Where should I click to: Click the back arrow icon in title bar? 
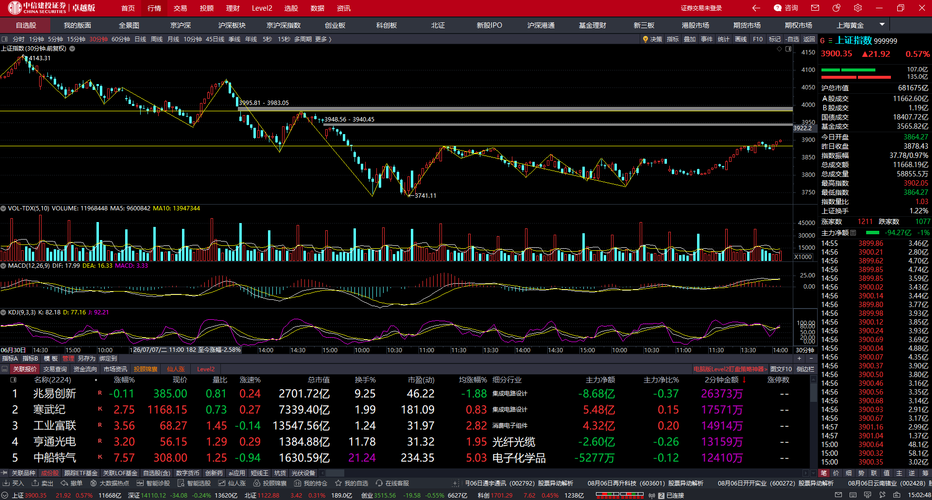point(756,8)
